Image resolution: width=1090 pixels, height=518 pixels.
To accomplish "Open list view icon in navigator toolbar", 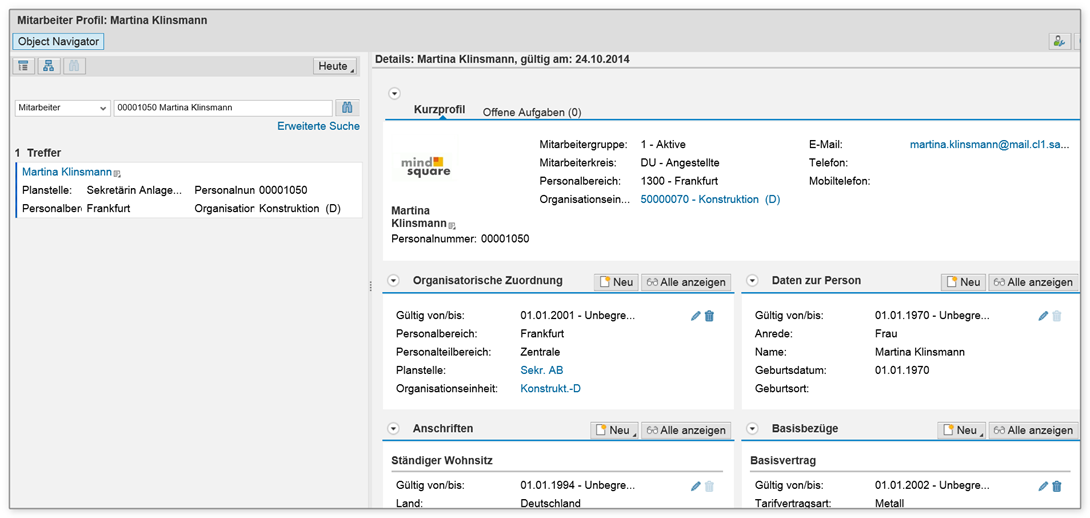I will pos(24,66).
